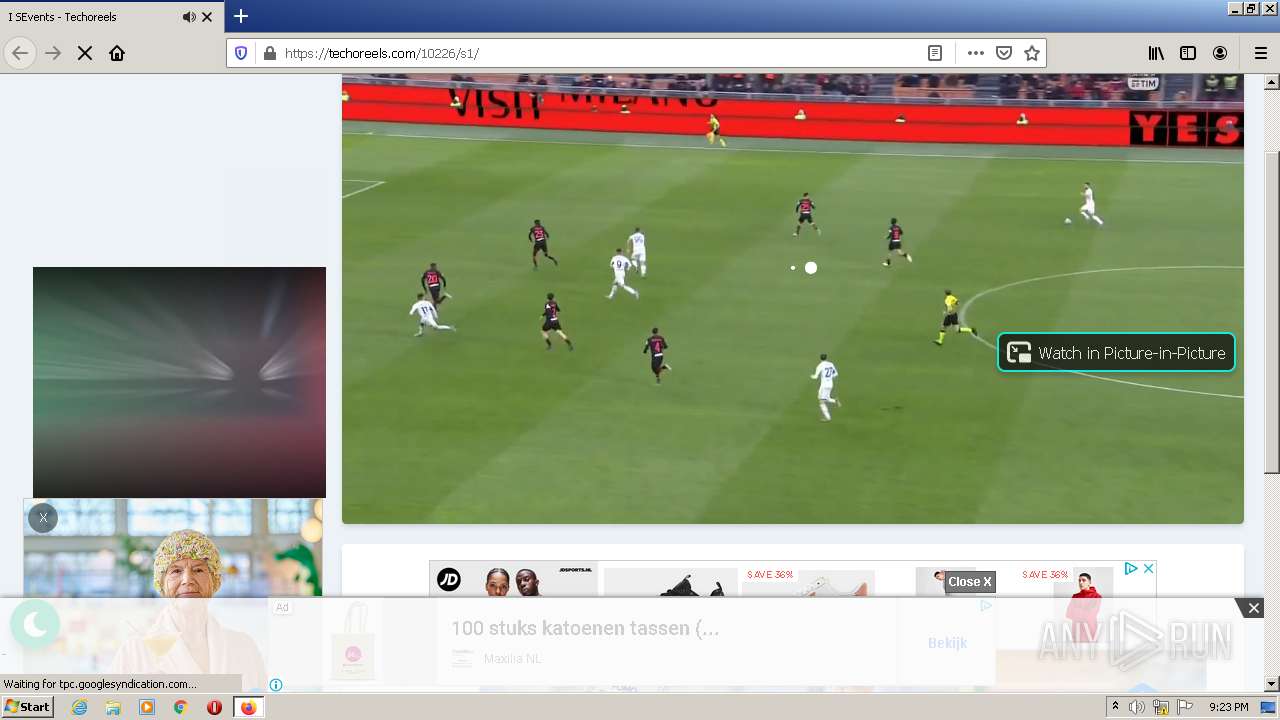Open ad info circle icon at bottom left
This screenshot has height=720, width=1280.
(276, 685)
